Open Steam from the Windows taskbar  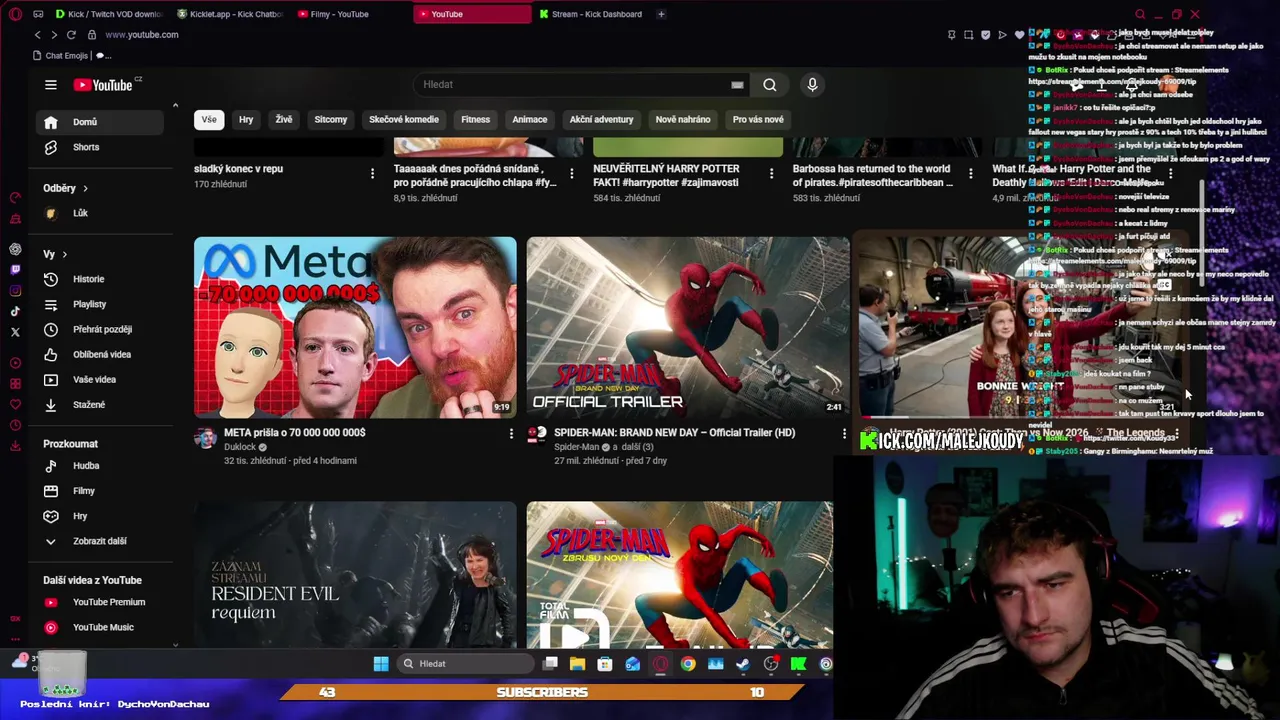click(x=743, y=664)
